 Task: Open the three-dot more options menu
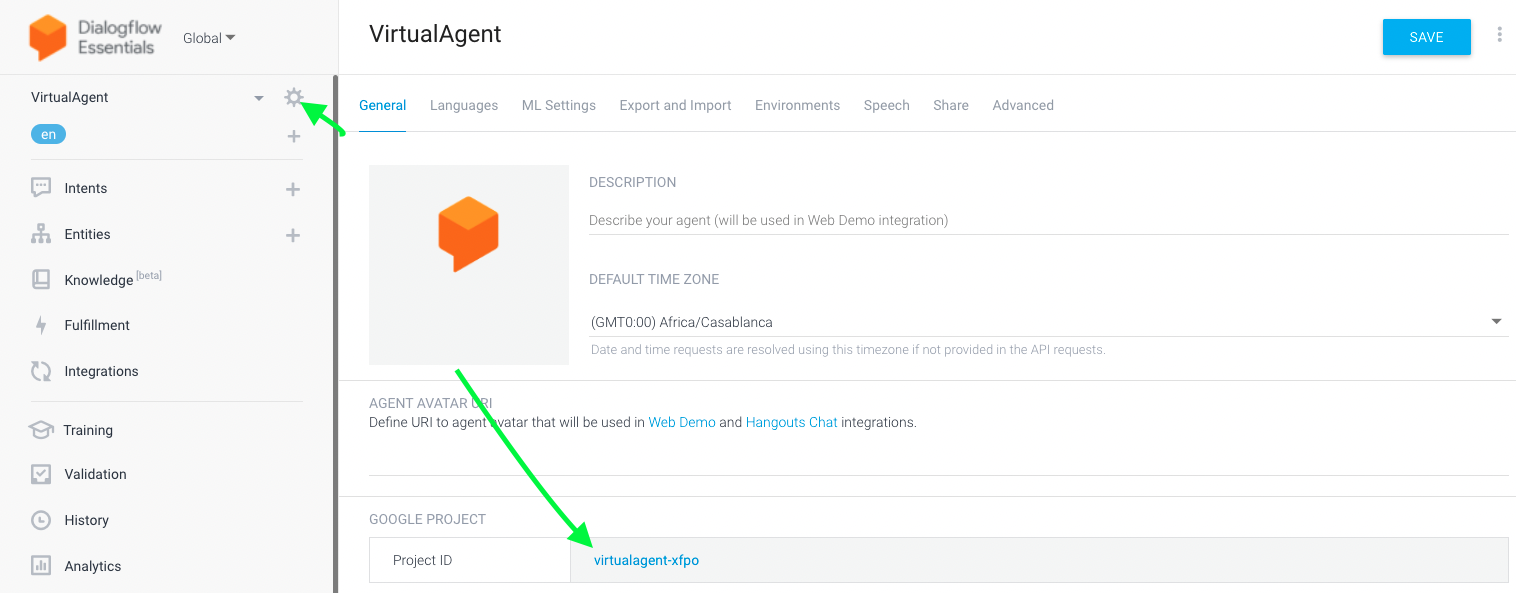(x=1499, y=35)
